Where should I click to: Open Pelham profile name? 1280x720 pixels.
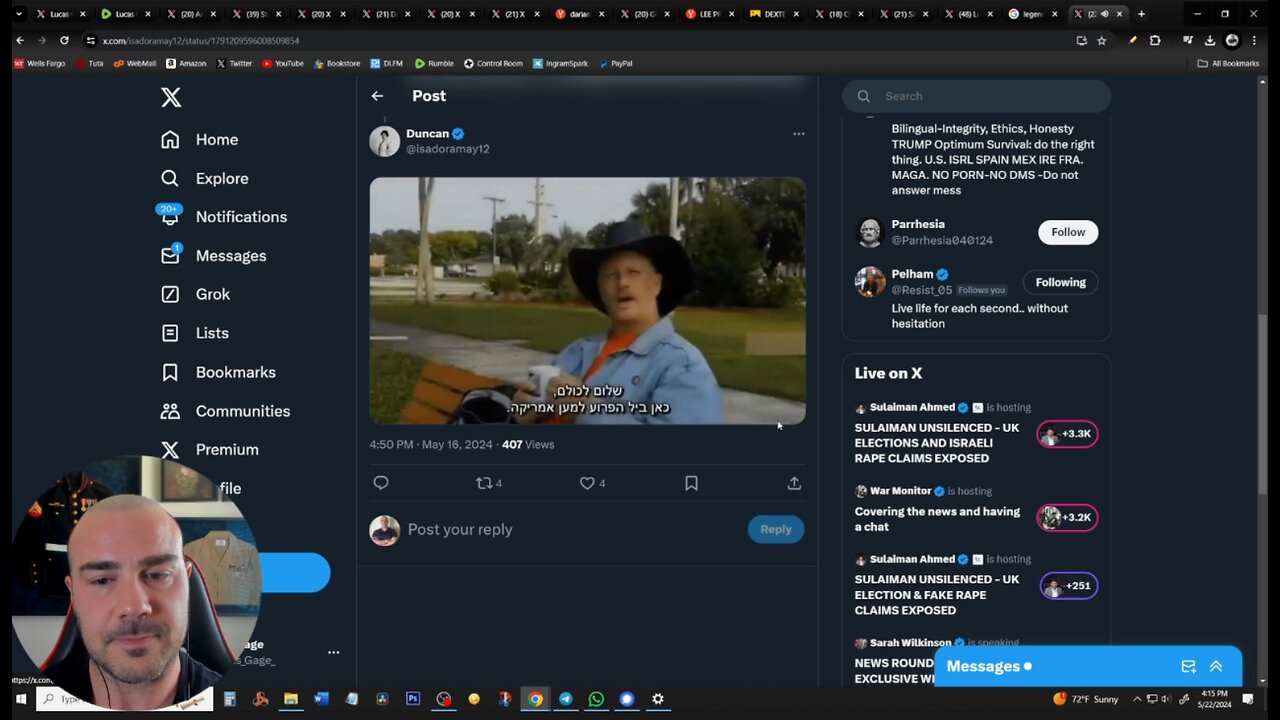(x=912, y=274)
